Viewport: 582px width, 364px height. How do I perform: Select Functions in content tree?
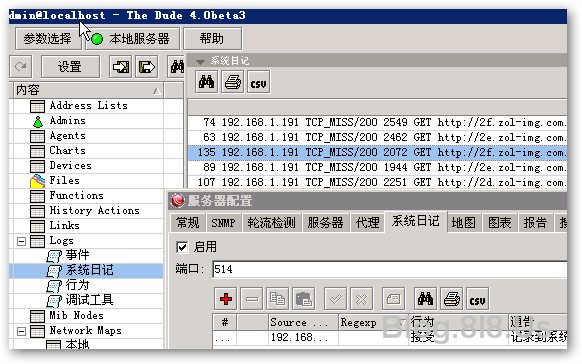76,196
